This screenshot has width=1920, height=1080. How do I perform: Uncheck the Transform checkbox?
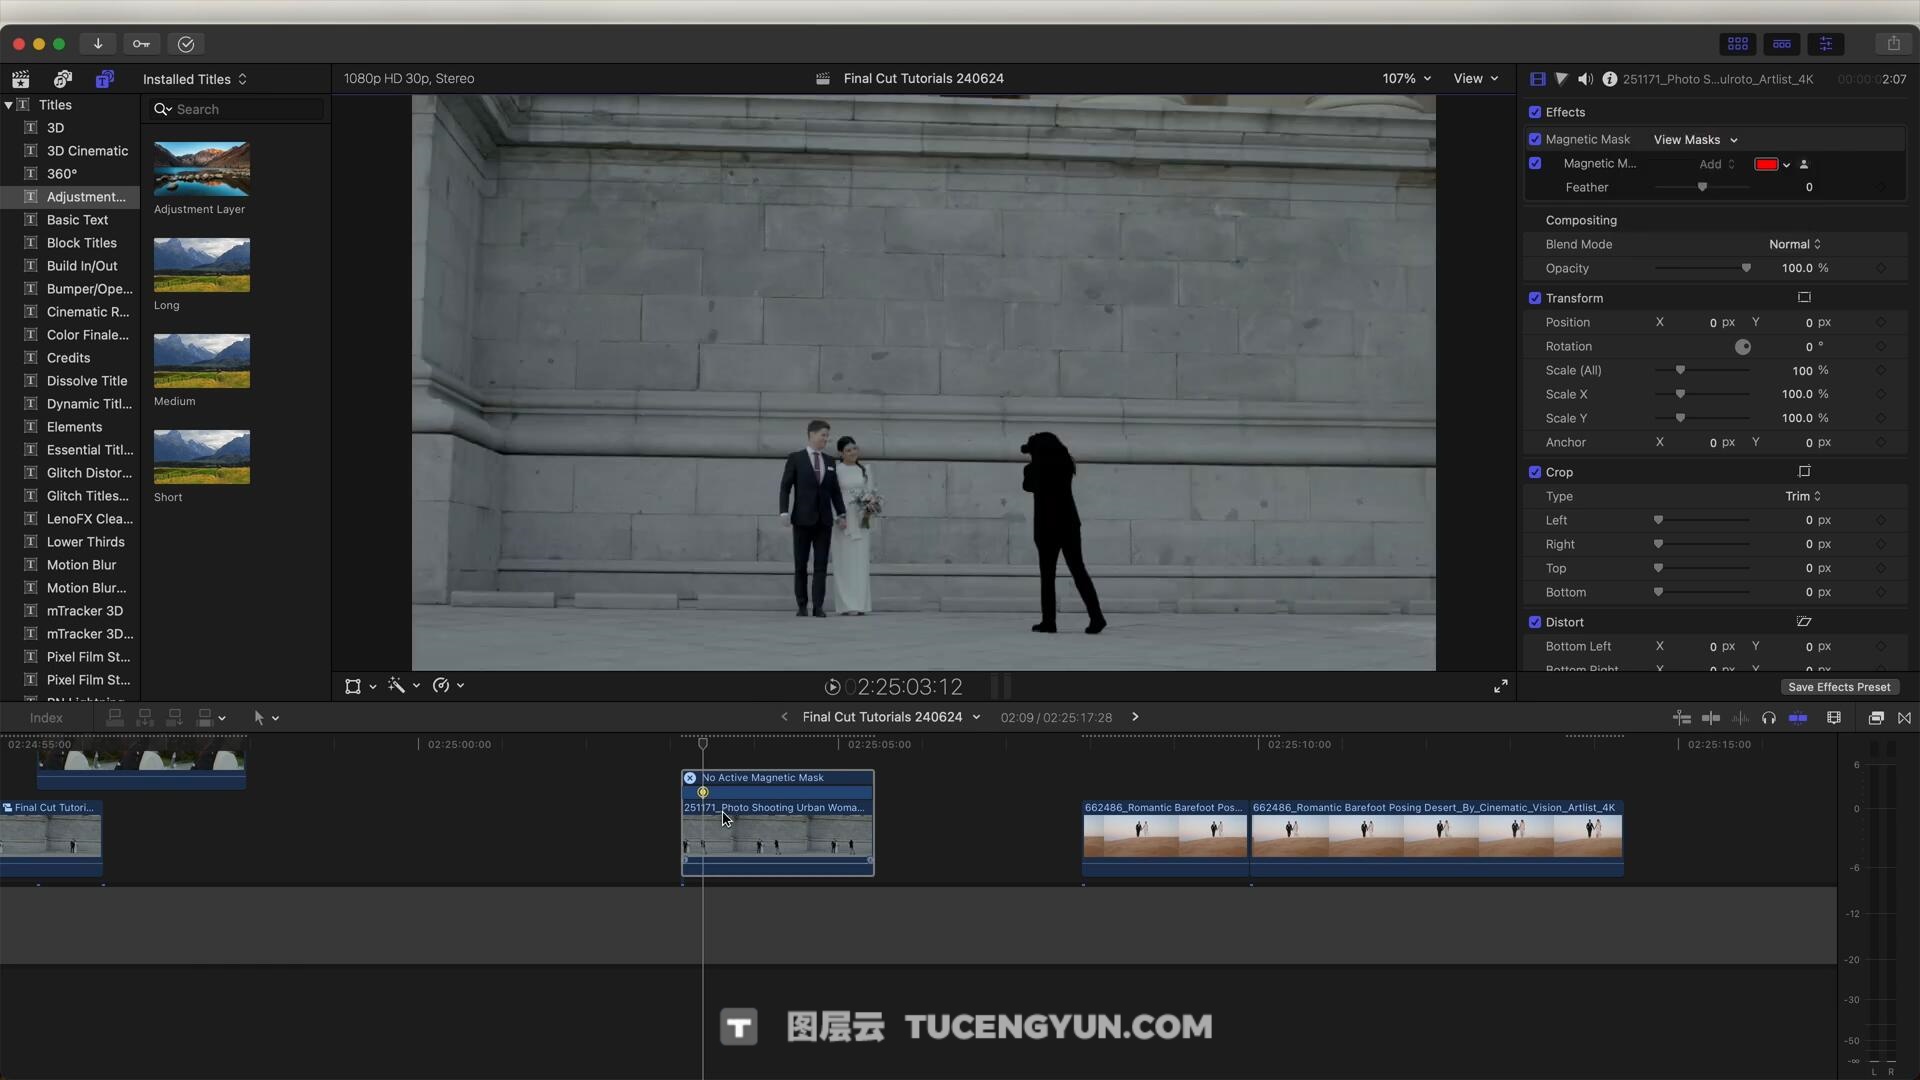pos(1535,298)
